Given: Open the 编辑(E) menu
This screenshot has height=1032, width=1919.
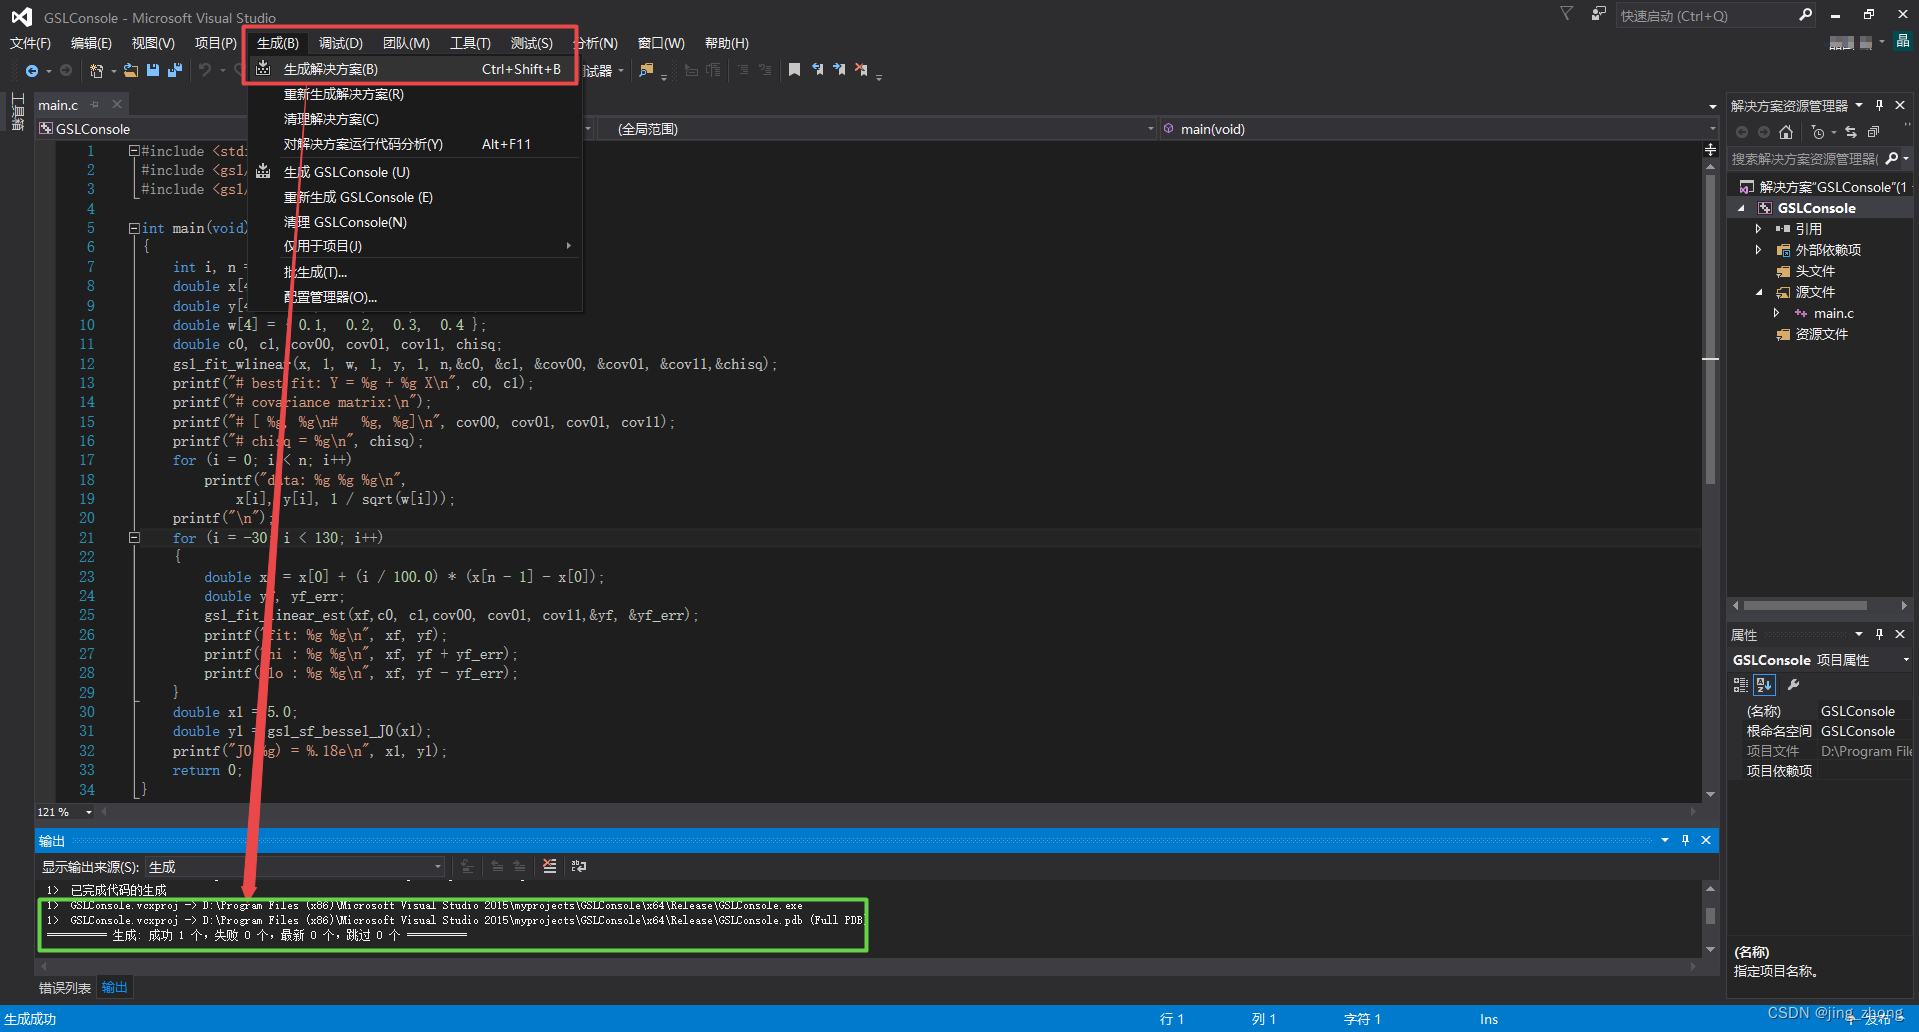Looking at the screenshot, I should (x=91, y=43).
